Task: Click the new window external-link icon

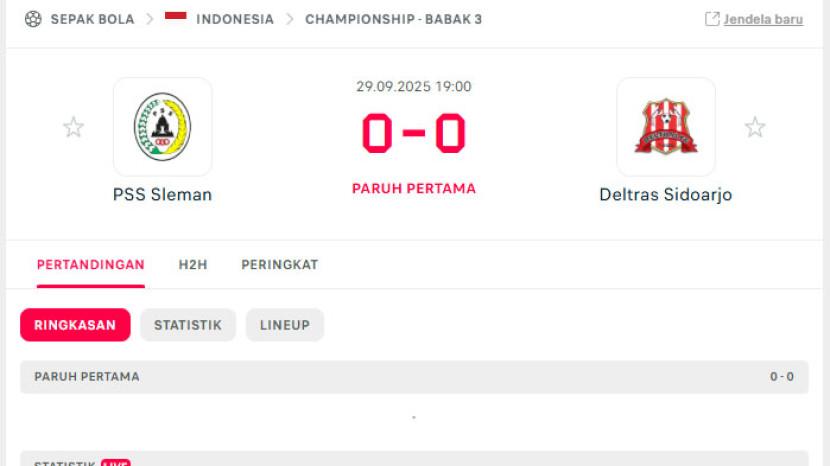Action: (712, 19)
